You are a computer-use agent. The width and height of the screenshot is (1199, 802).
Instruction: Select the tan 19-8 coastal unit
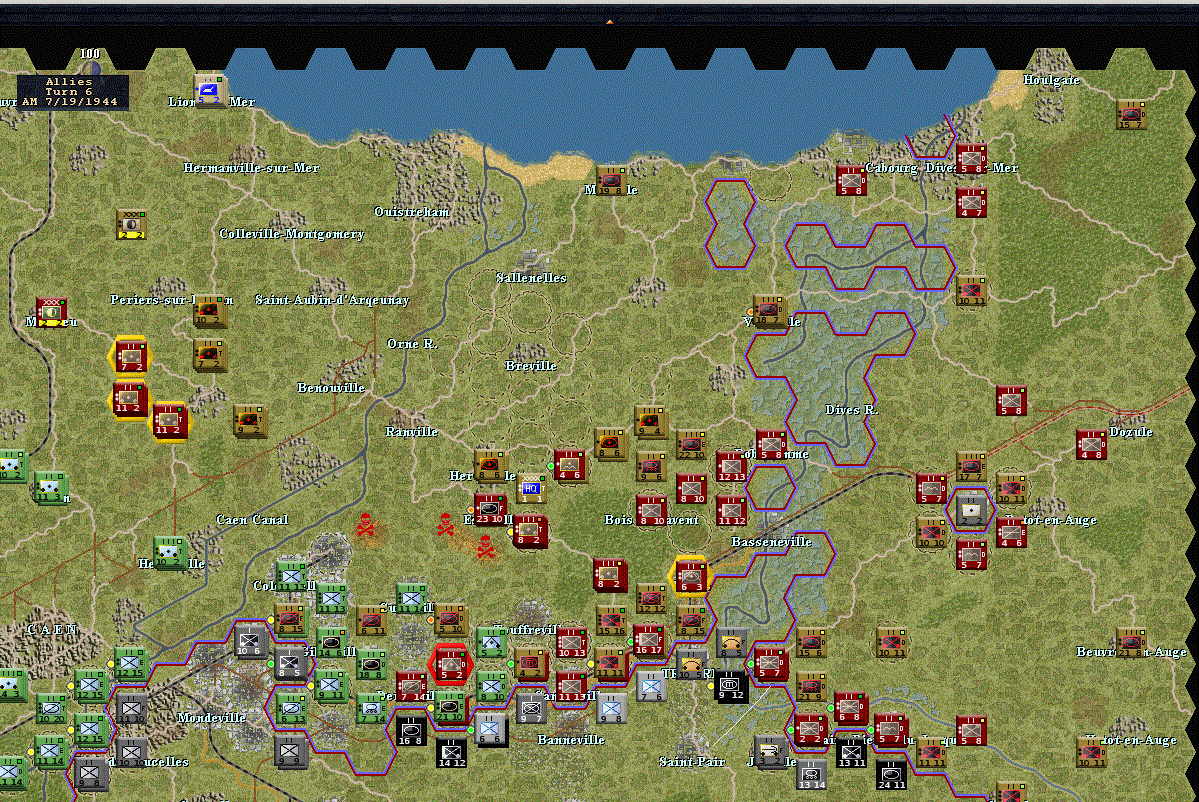(610, 180)
